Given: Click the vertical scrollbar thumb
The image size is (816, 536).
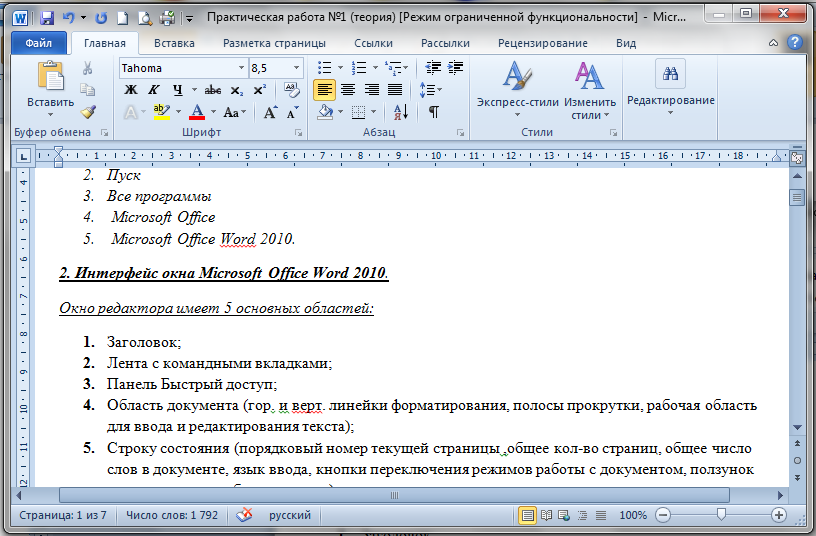Looking at the screenshot, I should click(x=797, y=198).
